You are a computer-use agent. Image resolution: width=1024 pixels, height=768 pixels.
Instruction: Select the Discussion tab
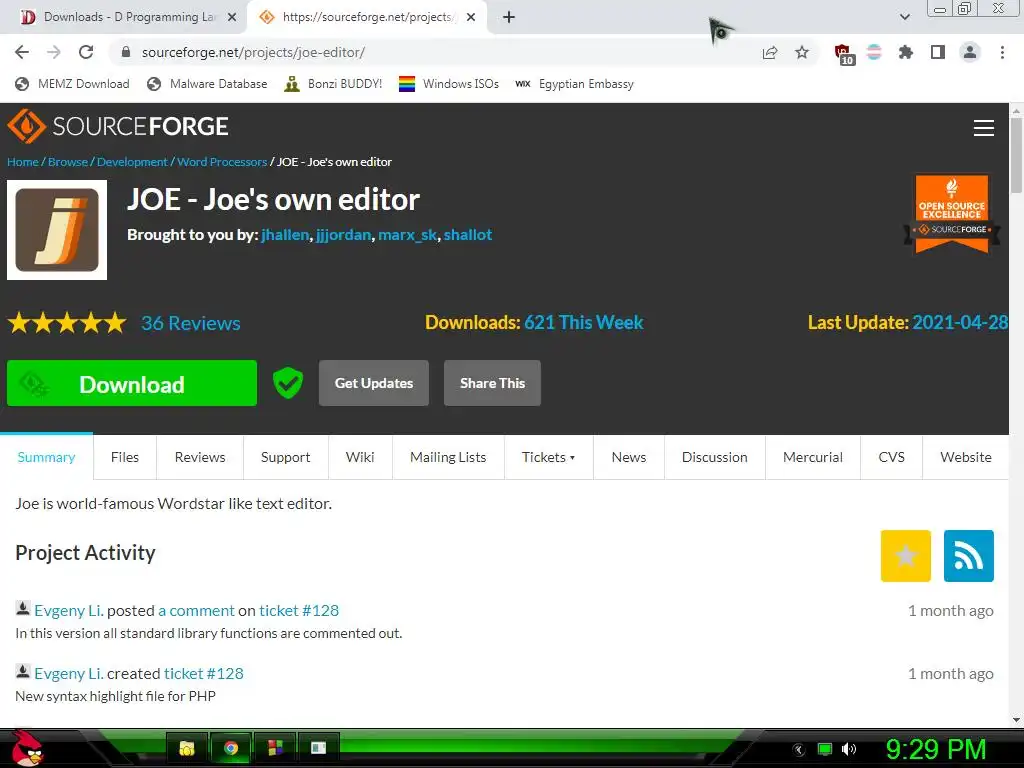(x=714, y=457)
